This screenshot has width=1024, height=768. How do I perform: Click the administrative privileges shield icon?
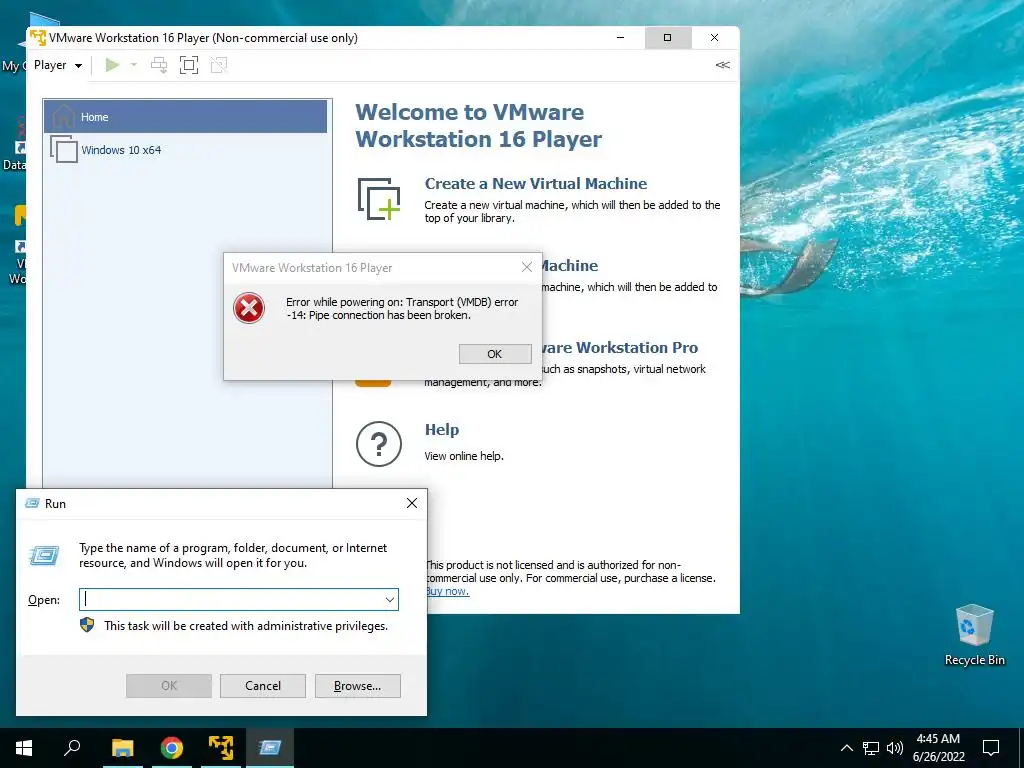[87, 625]
